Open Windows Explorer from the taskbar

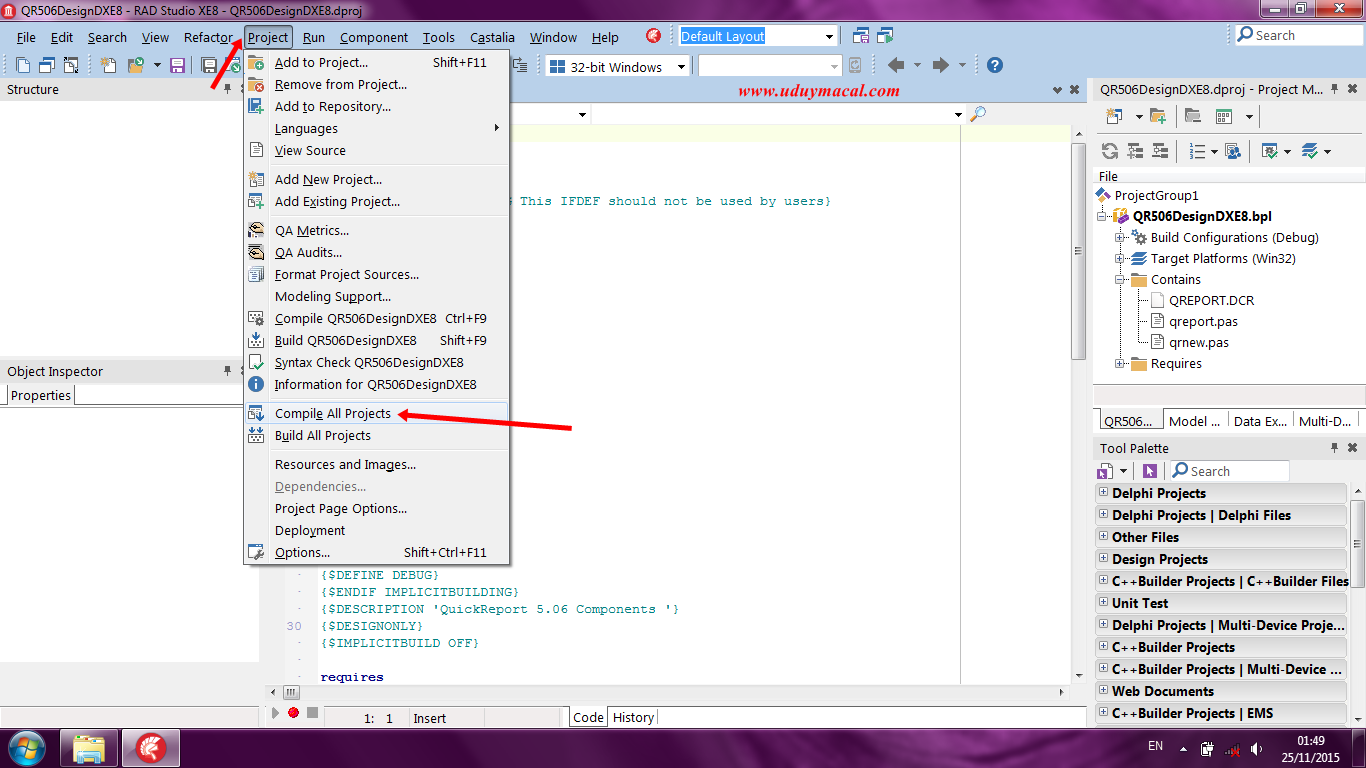click(89, 747)
